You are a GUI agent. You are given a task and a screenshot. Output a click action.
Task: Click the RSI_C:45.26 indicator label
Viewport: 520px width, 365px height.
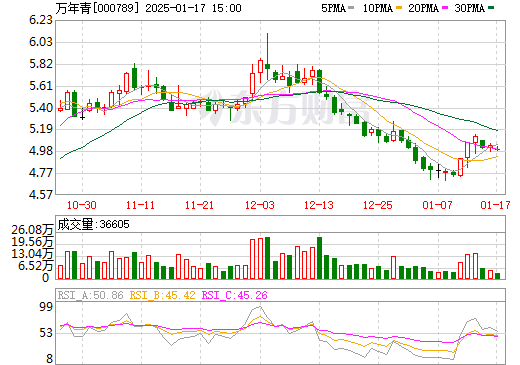235,295
